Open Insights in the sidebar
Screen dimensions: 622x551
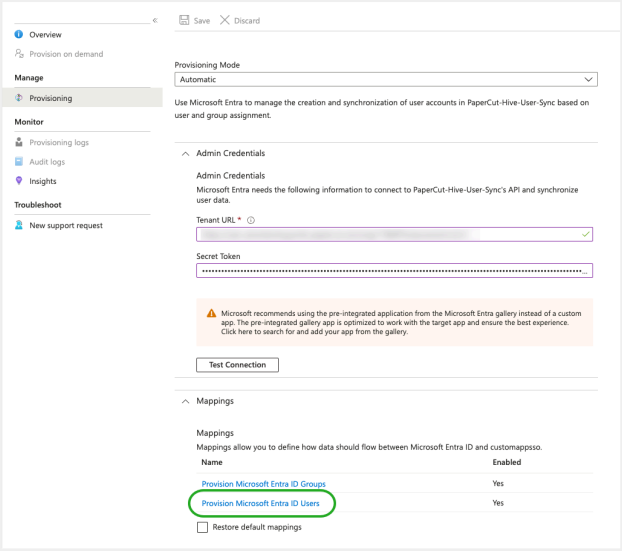(x=43, y=181)
